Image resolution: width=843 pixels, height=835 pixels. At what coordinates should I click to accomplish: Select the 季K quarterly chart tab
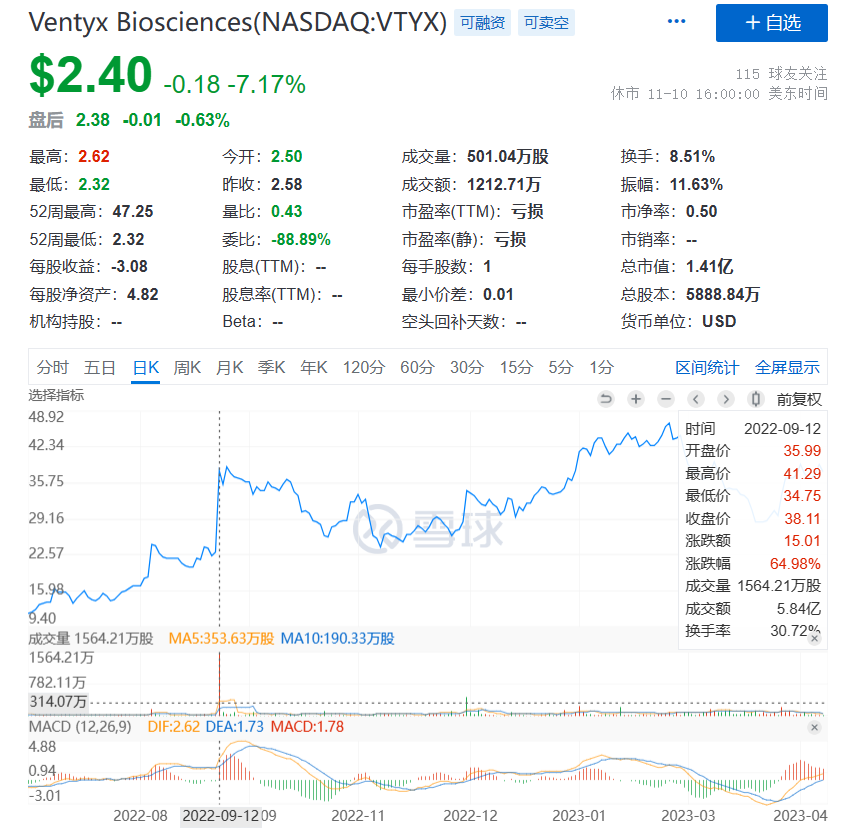272,367
